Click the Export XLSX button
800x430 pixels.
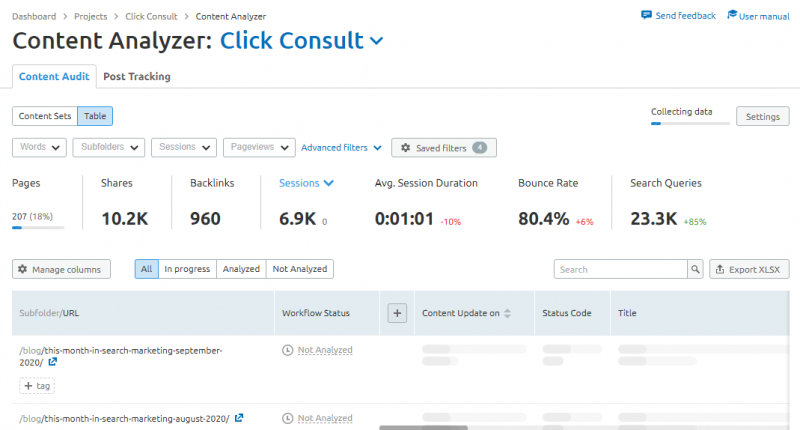(749, 269)
